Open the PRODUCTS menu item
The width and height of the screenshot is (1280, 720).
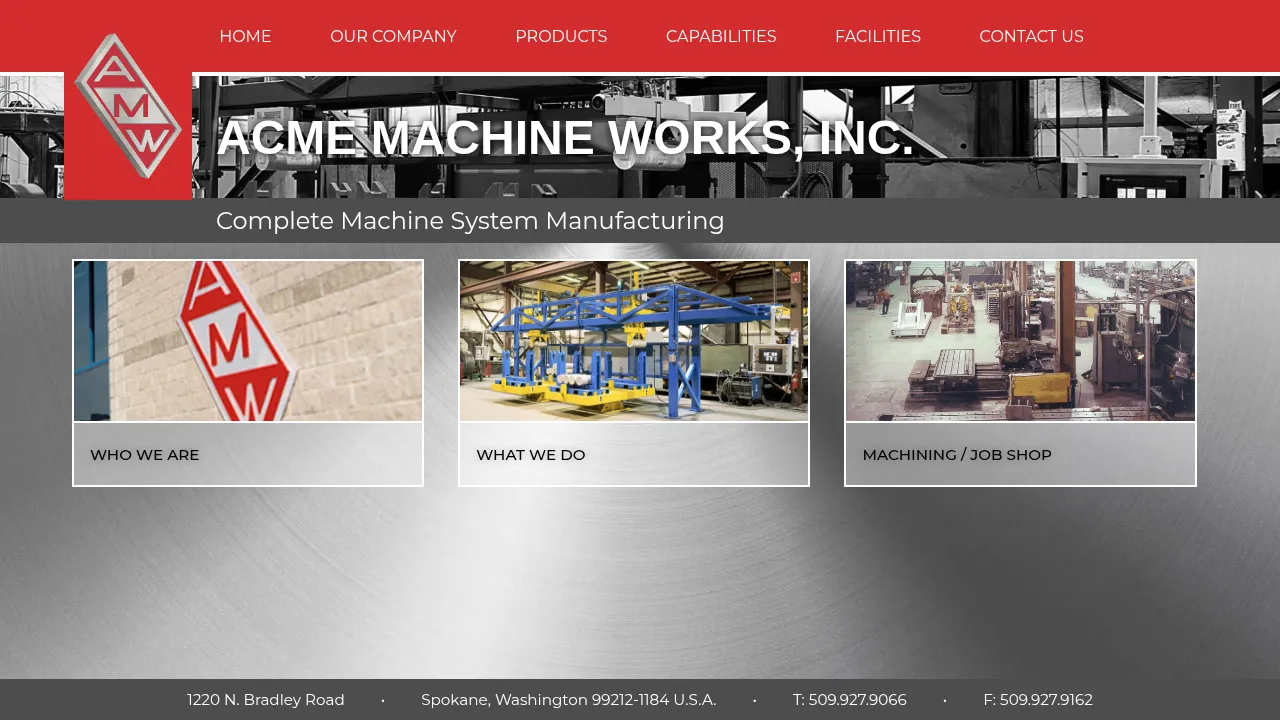pyautogui.click(x=561, y=37)
